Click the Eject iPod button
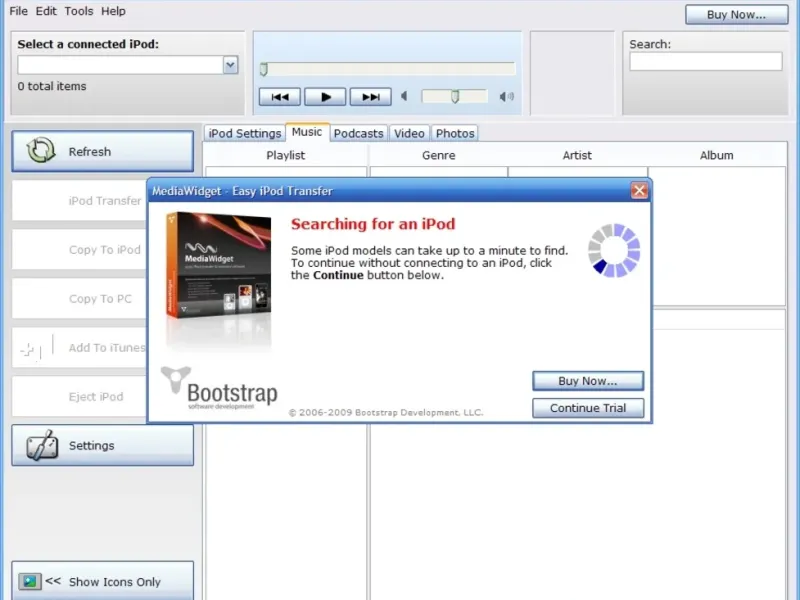Viewport: 800px width, 600px height. [x=79, y=396]
